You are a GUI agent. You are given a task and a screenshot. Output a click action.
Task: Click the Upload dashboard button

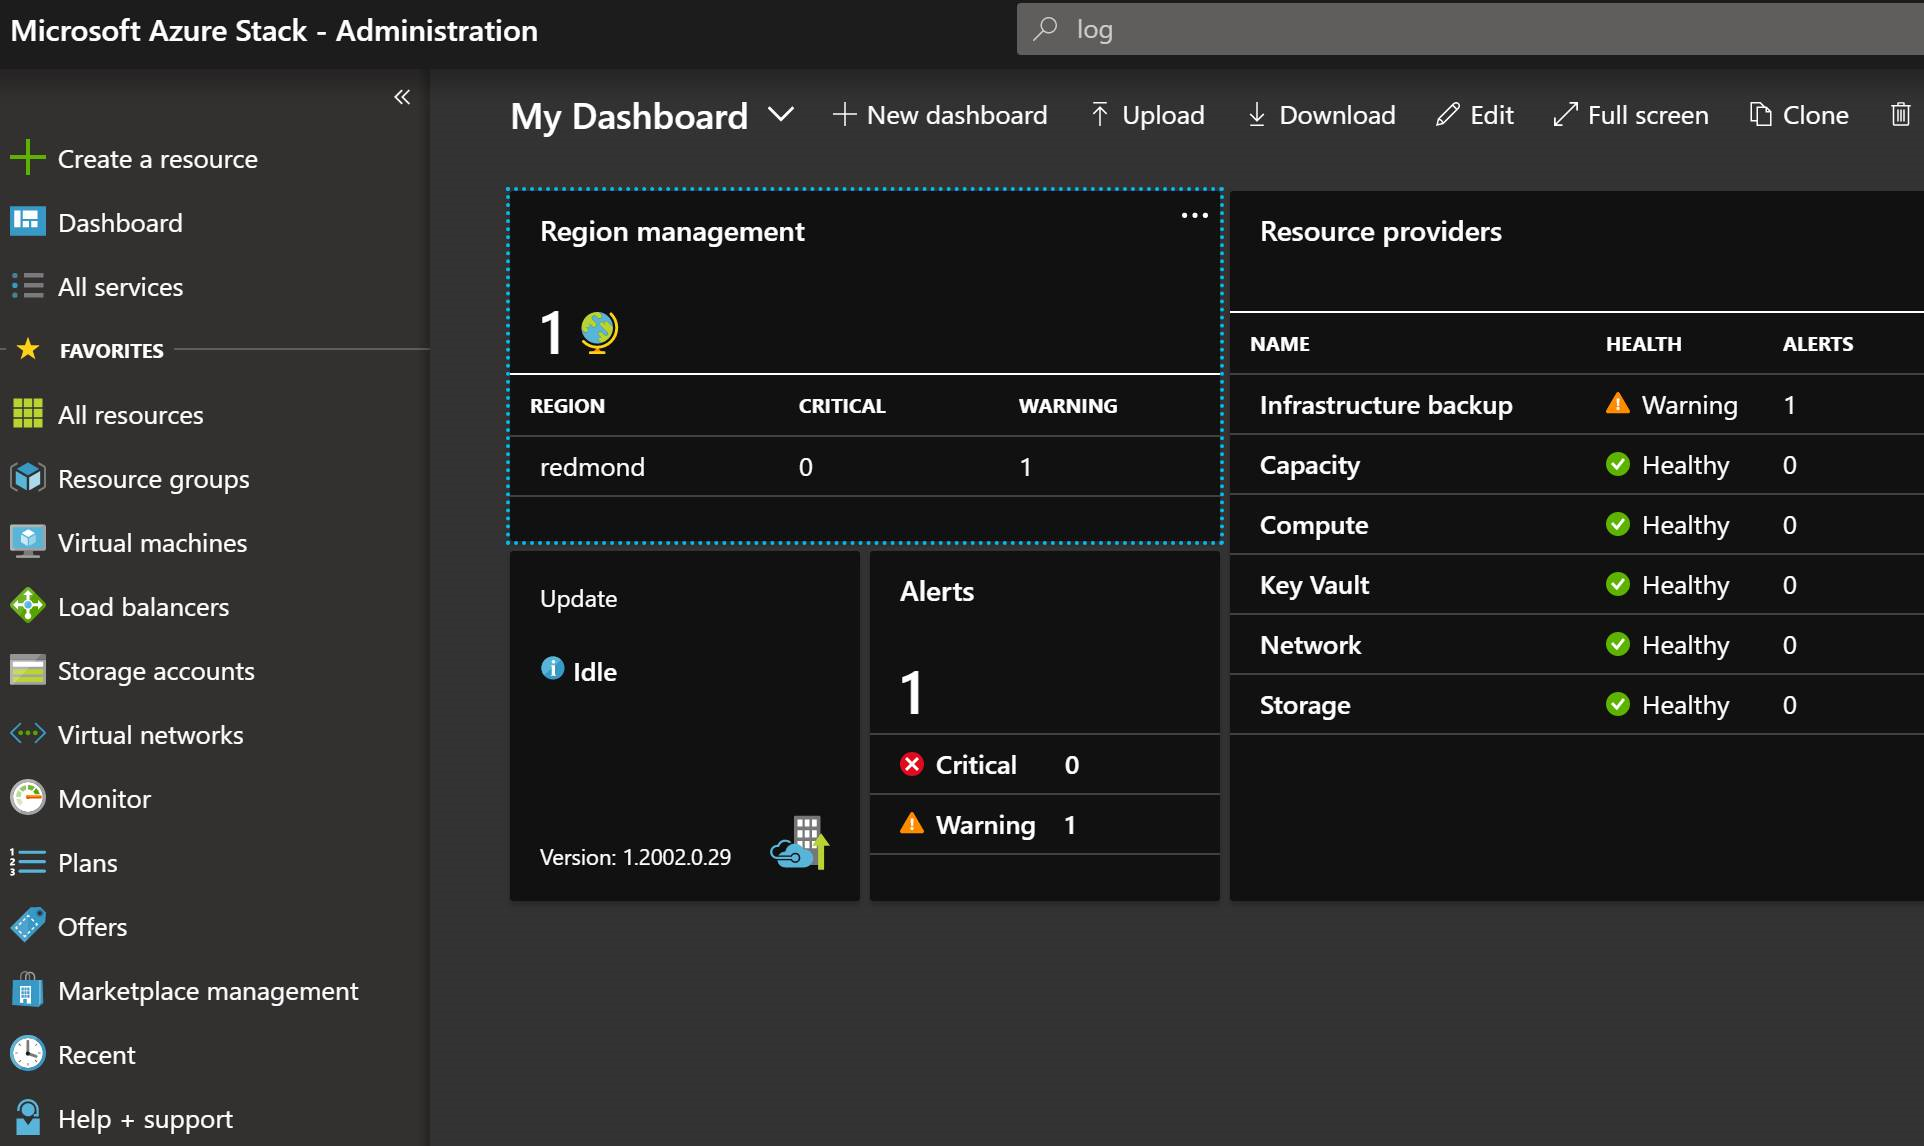pos(1144,115)
